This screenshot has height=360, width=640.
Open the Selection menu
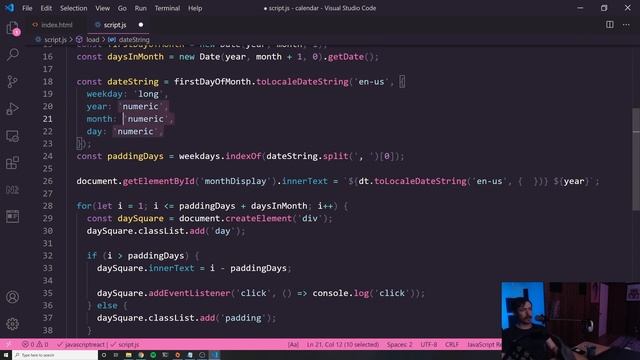(73, 8)
